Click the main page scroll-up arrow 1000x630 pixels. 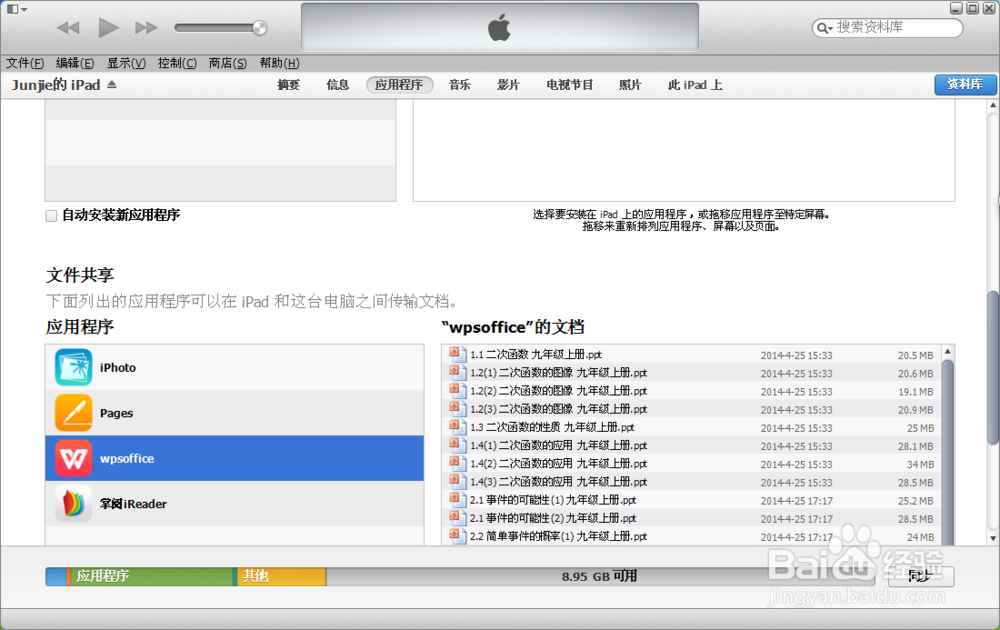coord(993,105)
